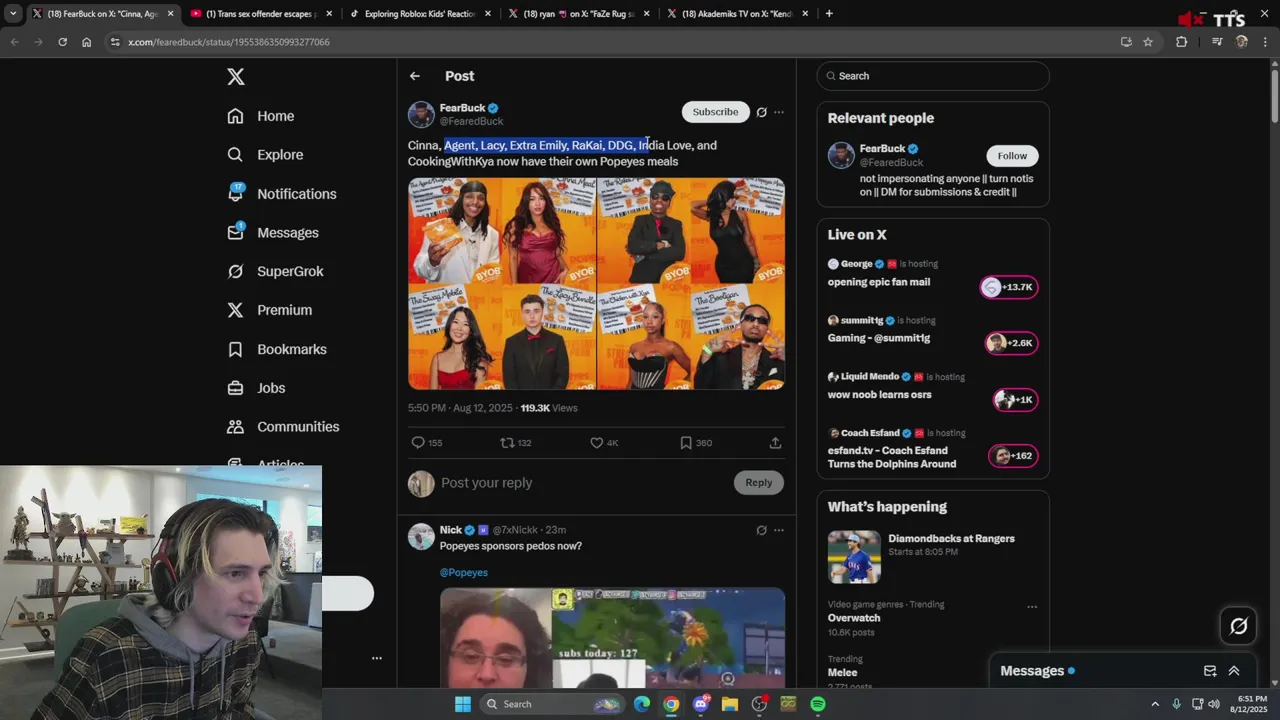The width and height of the screenshot is (1280, 720).
Task: Click the floating Grok button
Action: pyautogui.click(x=1239, y=626)
